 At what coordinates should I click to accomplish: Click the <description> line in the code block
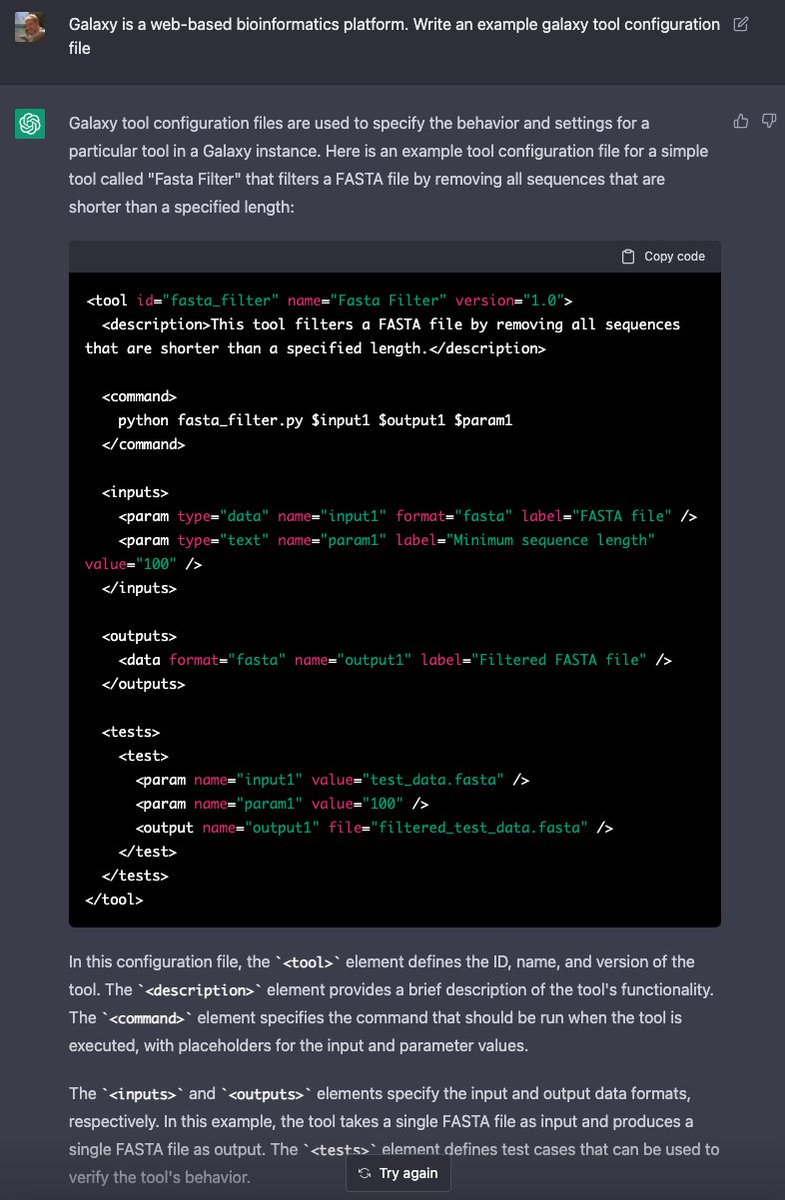pos(383,337)
